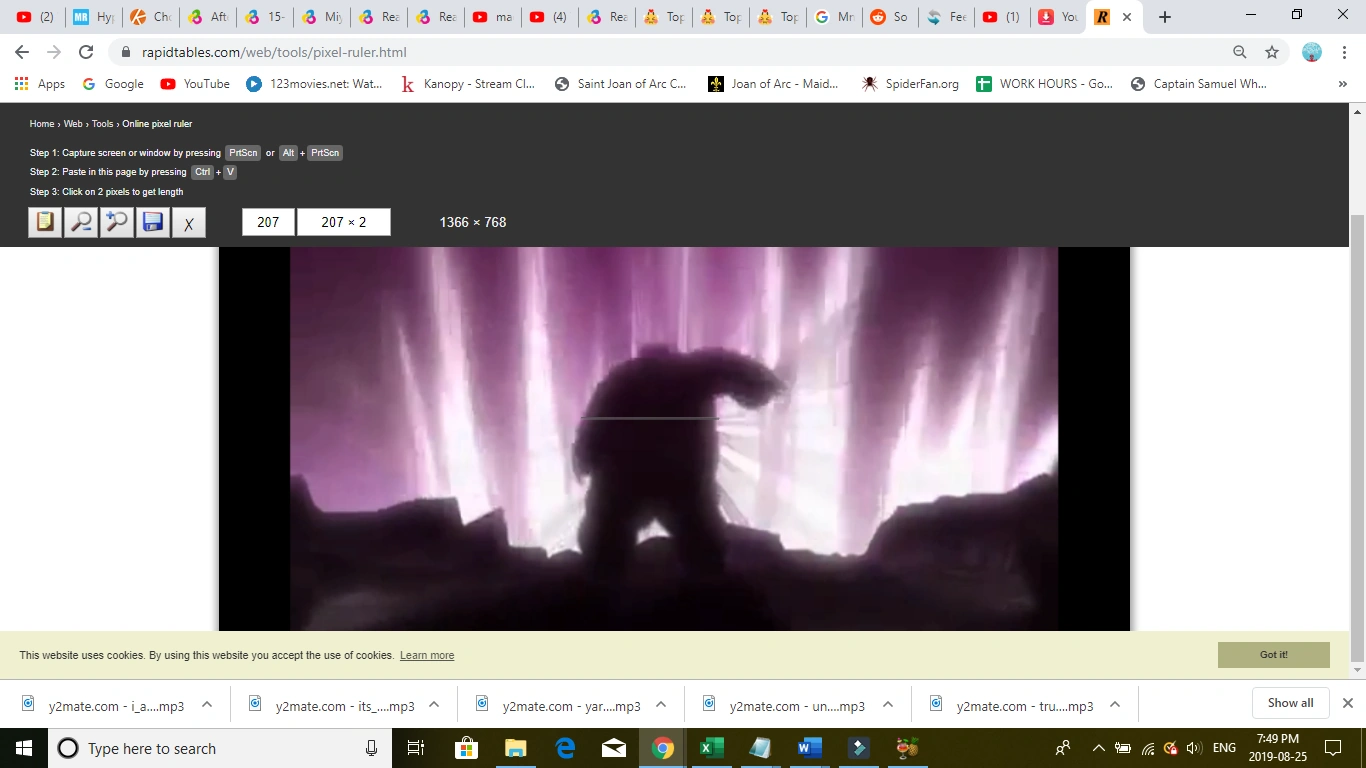1366x768 pixels.
Task: Open the WORK HOURS bookmark
Action: (1044, 84)
